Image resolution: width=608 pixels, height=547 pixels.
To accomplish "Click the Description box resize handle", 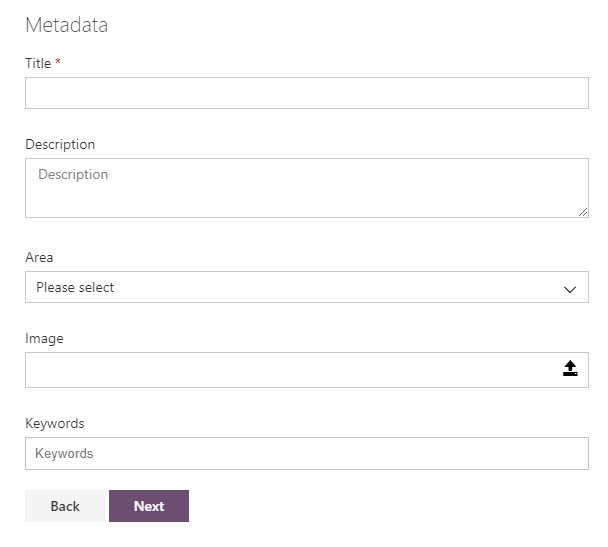I will 583,212.
